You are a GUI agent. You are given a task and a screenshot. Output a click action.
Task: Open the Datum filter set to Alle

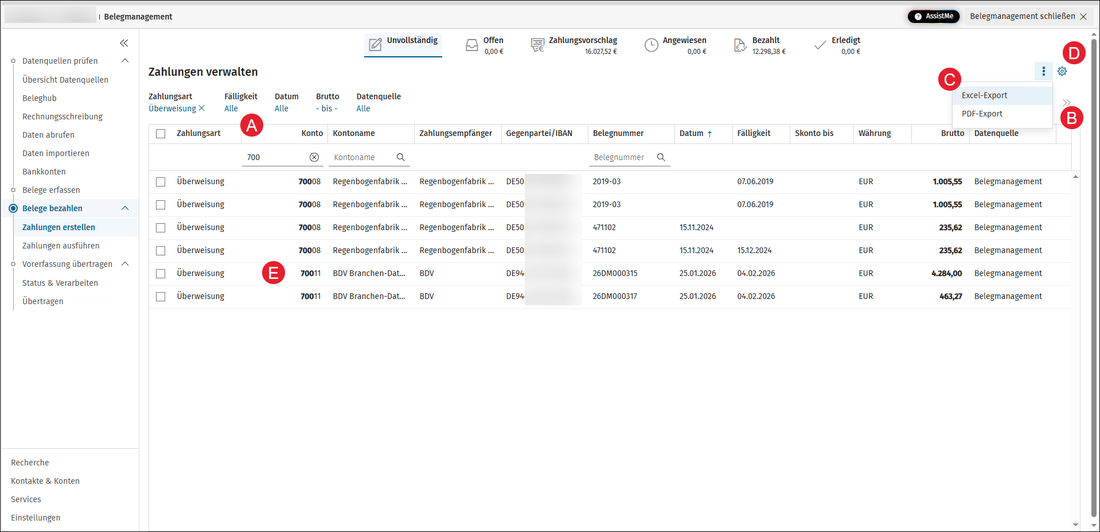point(281,108)
